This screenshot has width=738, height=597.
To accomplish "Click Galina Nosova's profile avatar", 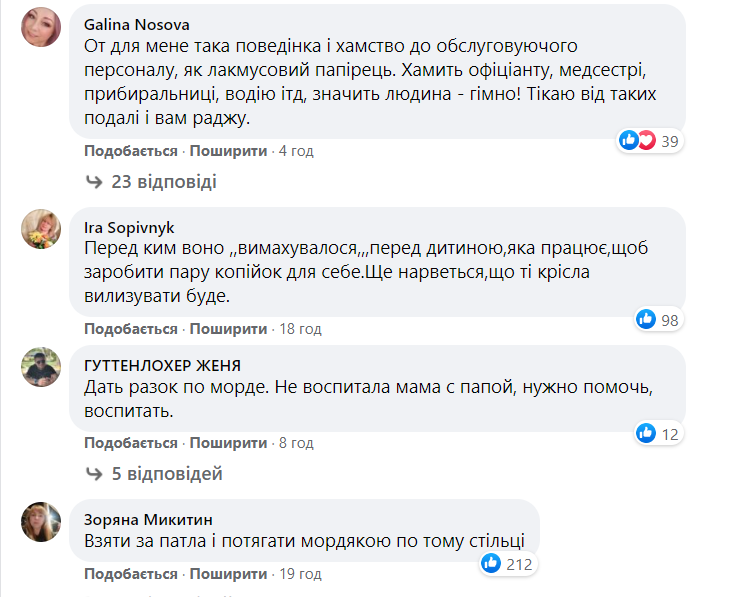I will tap(40, 32).
